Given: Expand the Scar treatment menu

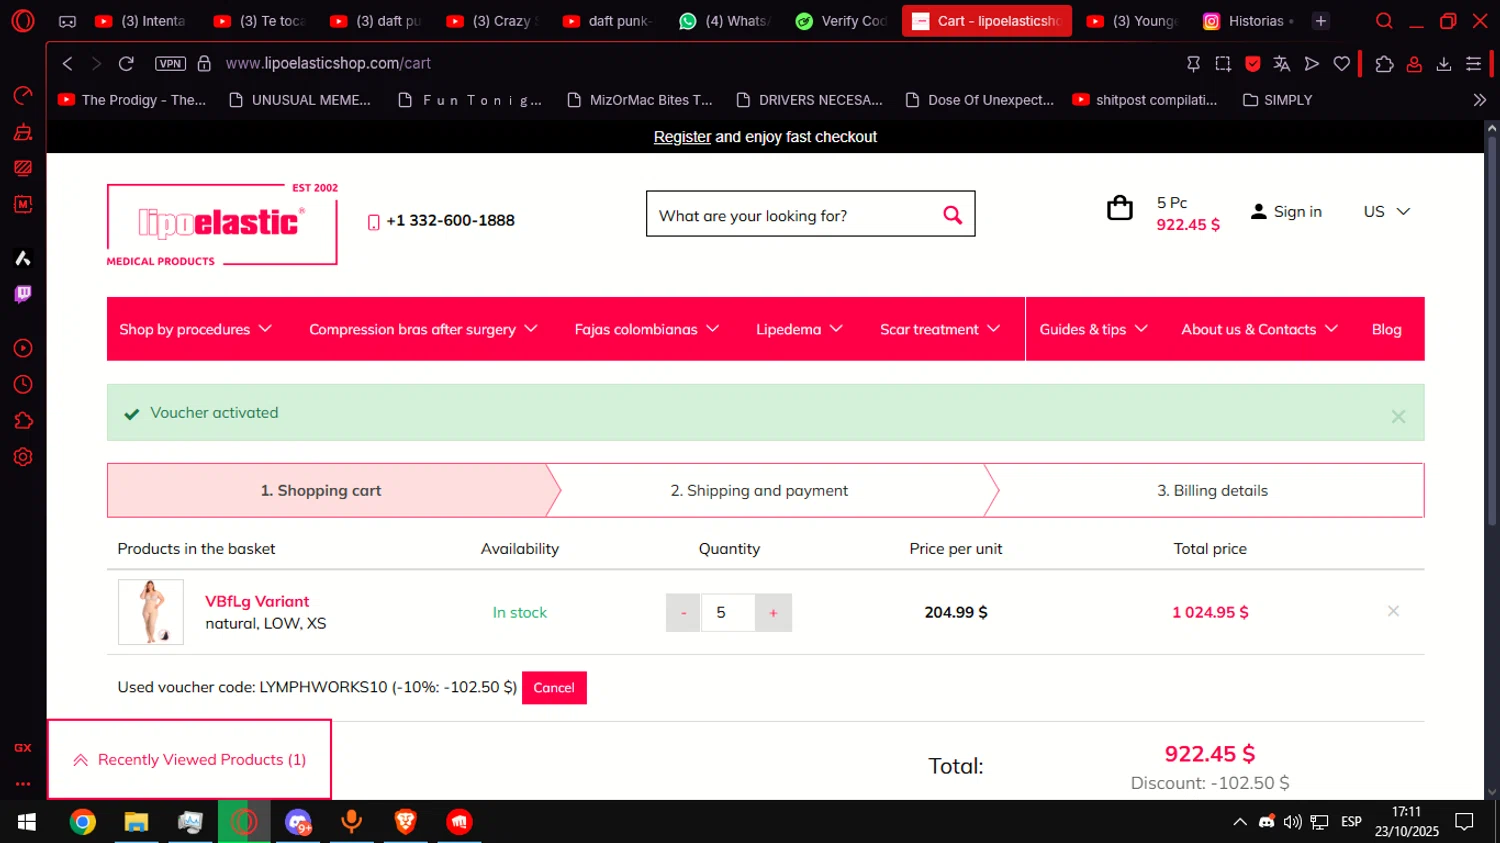Looking at the screenshot, I should [940, 329].
